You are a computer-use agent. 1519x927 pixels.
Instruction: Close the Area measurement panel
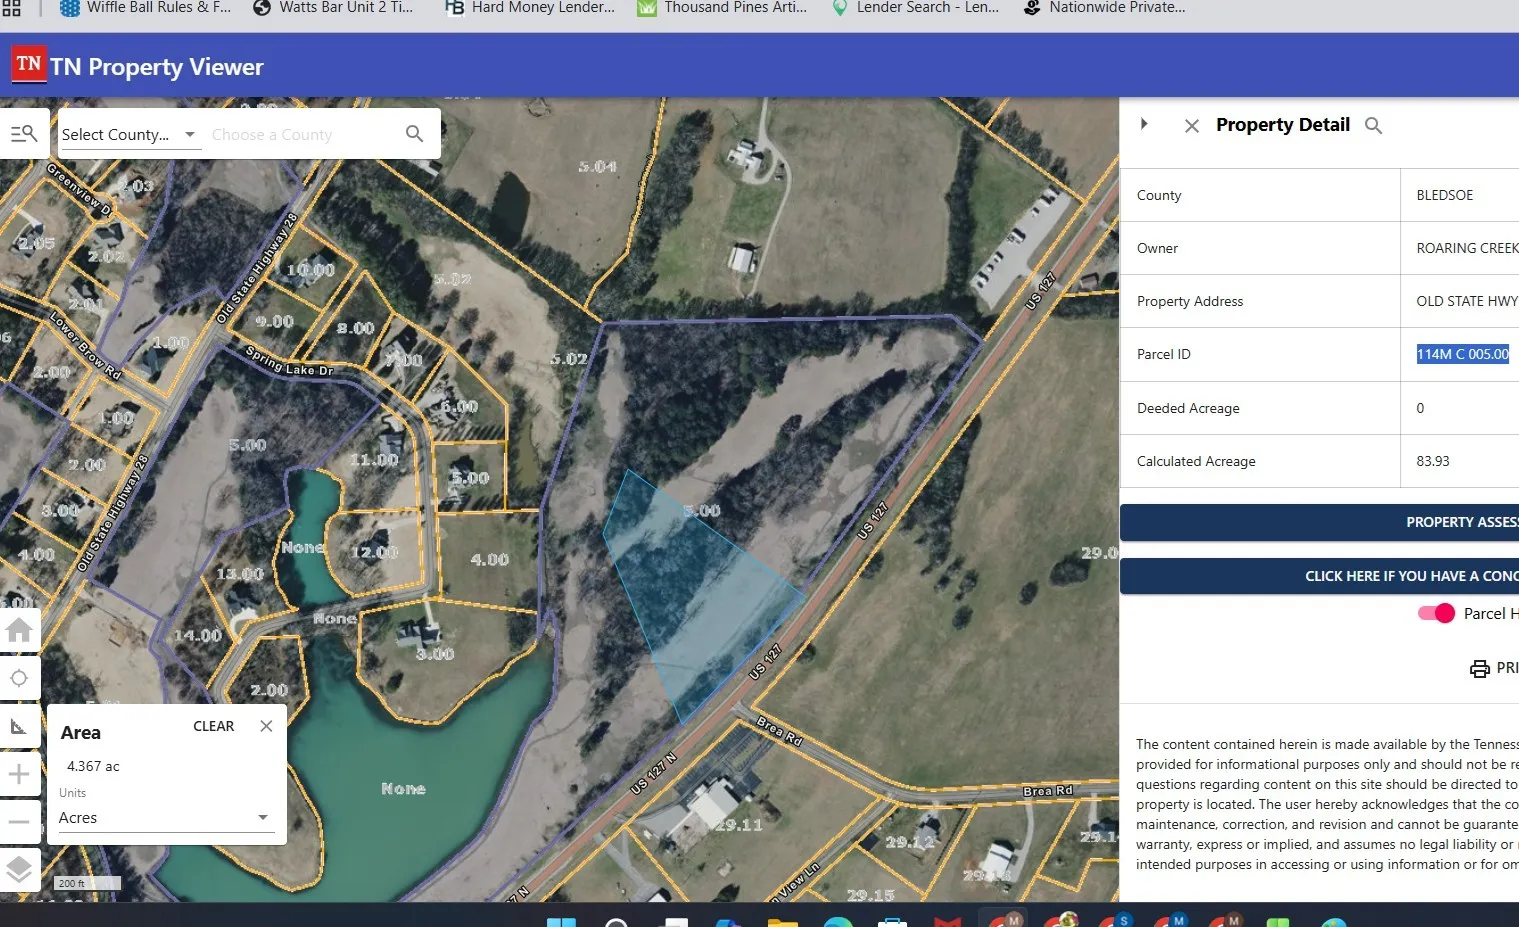tap(266, 727)
